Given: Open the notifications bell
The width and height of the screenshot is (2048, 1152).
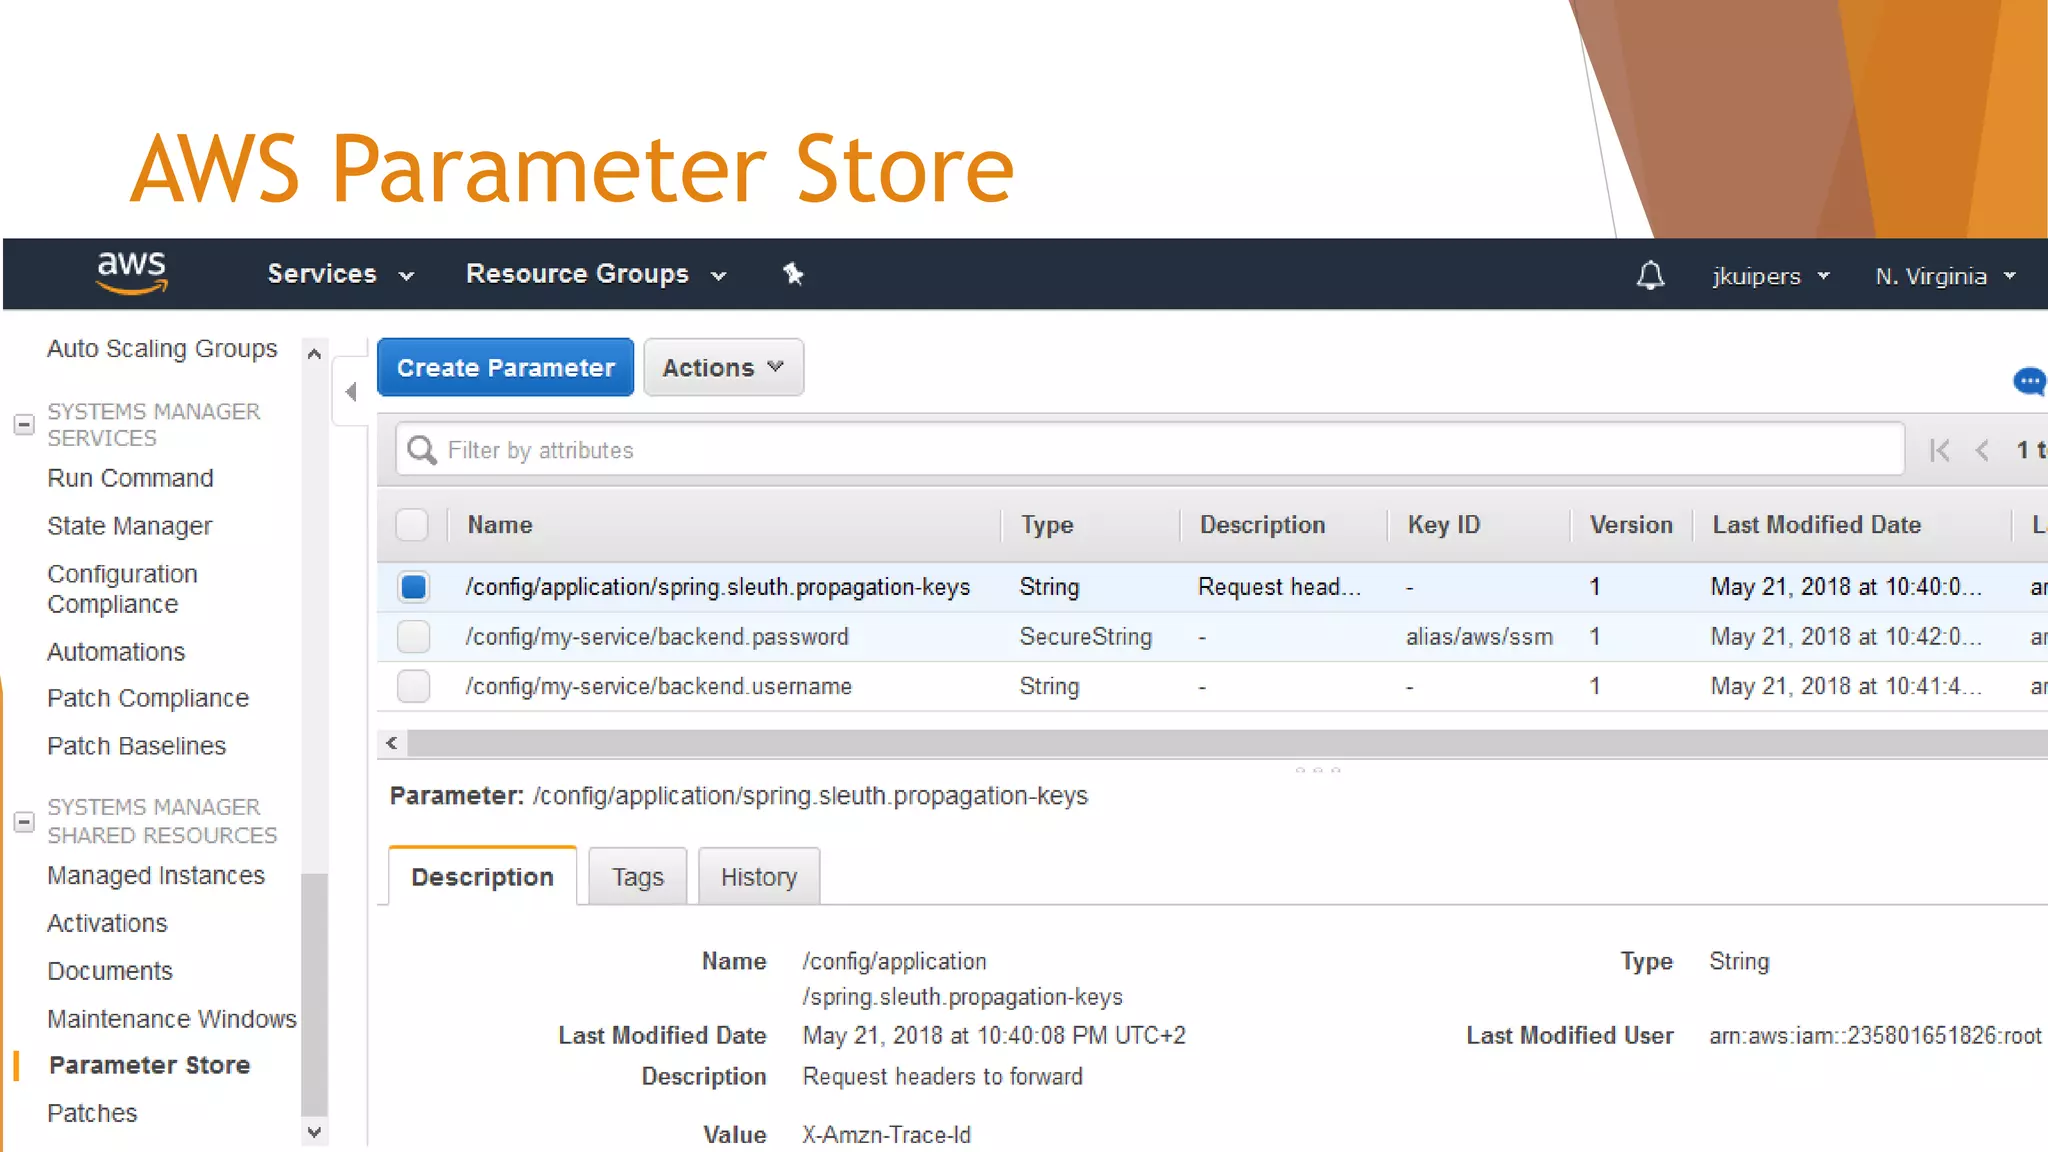Looking at the screenshot, I should pos(1650,275).
